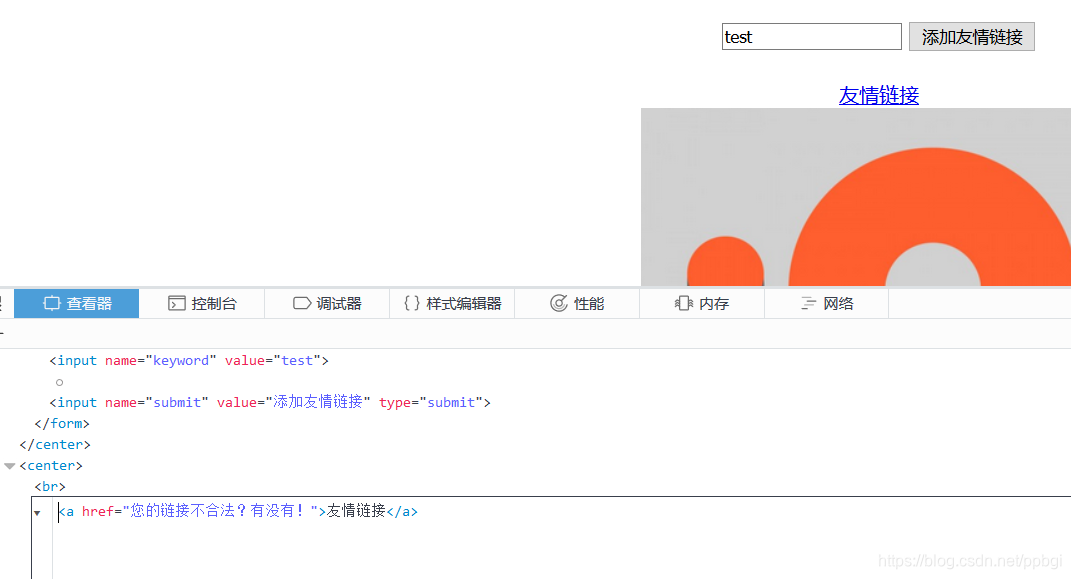
Task: Select the </form> closing tag
Action: tap(62, 423)
